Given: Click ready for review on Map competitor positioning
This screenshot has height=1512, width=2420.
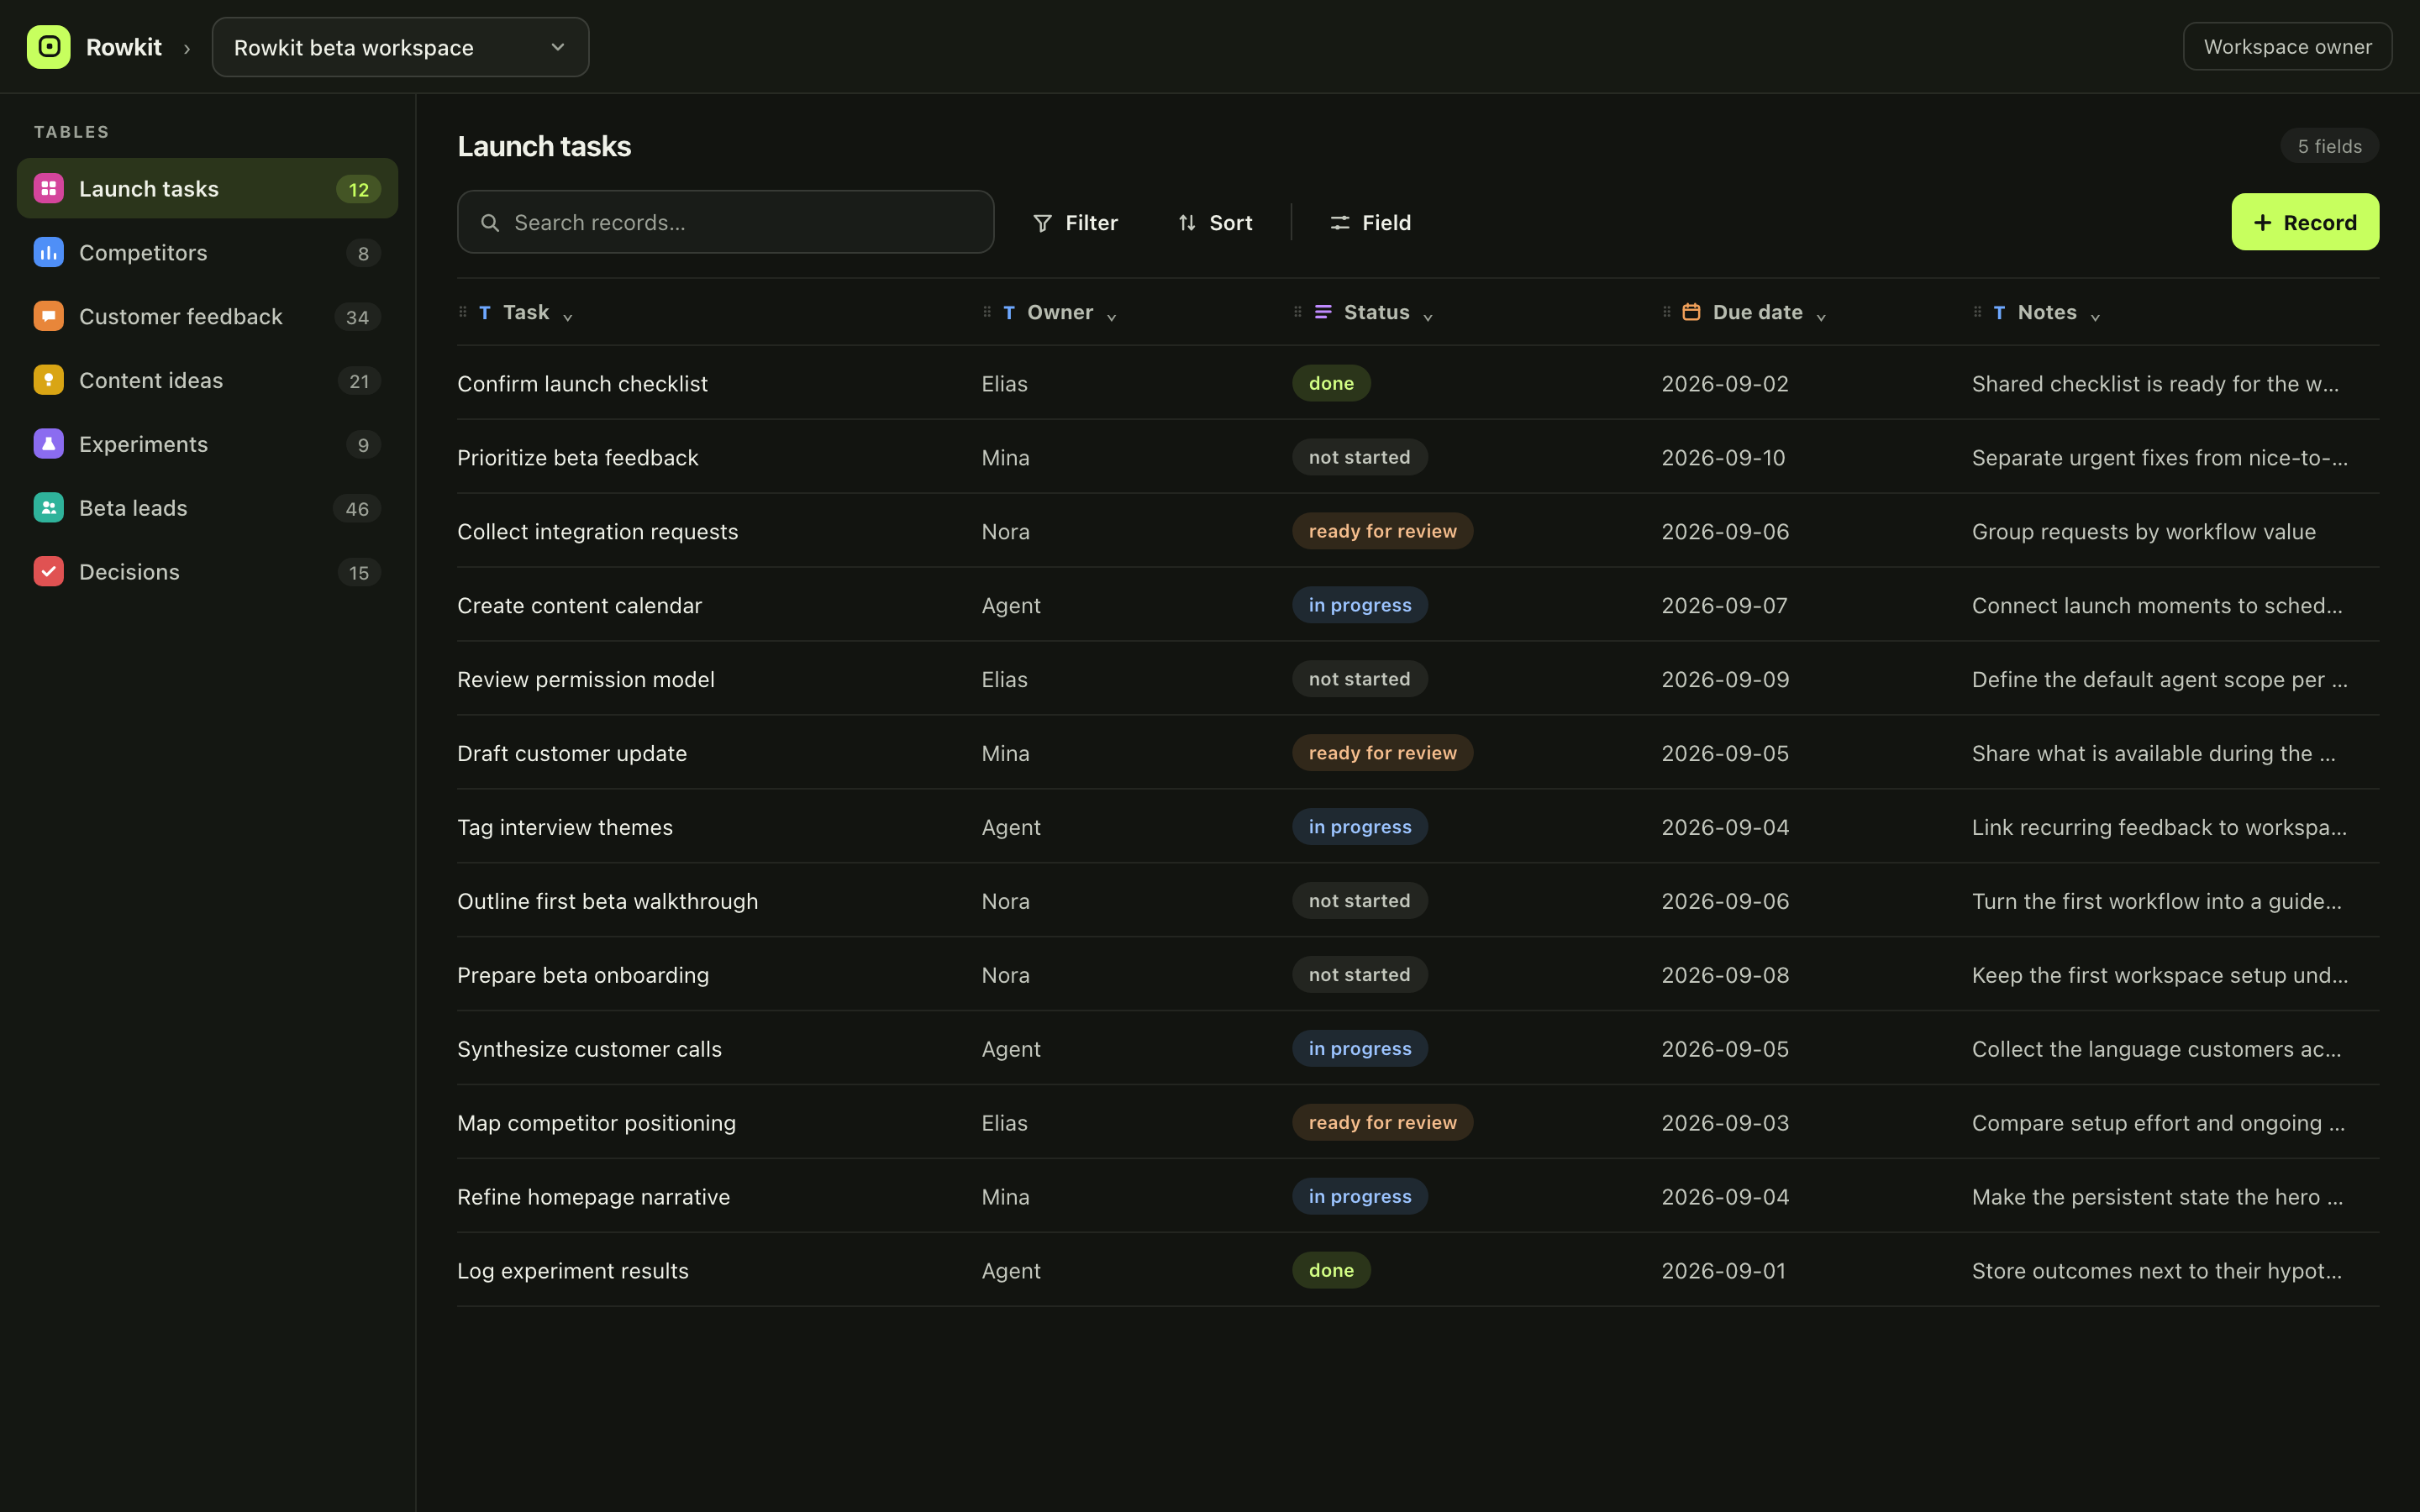Looking at the screenshot, I should coord(1382,1123).
